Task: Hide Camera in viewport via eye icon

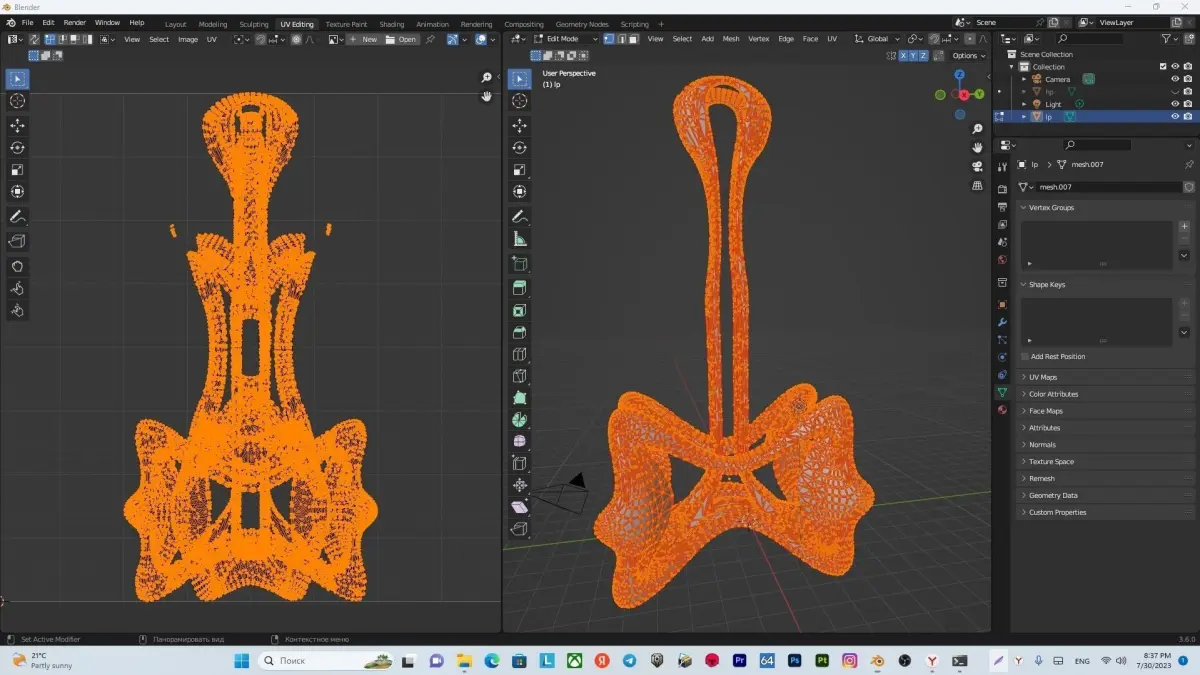Action: [x=1175, y=79]
